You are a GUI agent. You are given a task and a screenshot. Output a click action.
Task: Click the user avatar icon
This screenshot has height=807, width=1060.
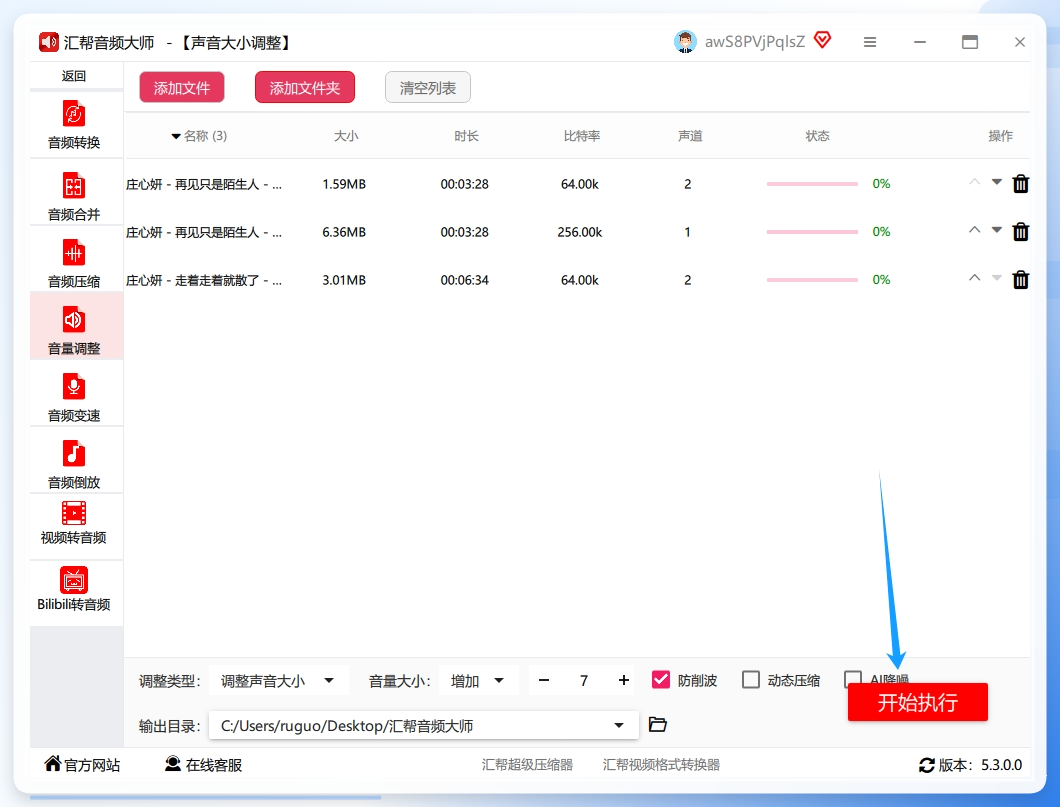685,42
